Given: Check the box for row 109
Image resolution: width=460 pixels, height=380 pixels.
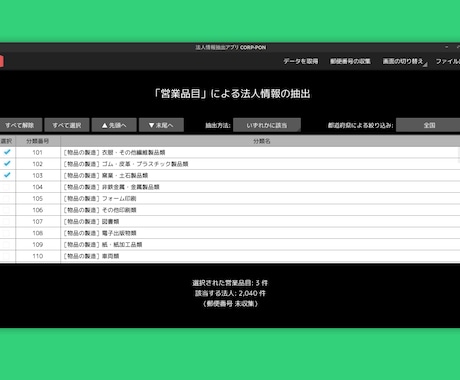Looking at the screenshot, I should [6, 245].
